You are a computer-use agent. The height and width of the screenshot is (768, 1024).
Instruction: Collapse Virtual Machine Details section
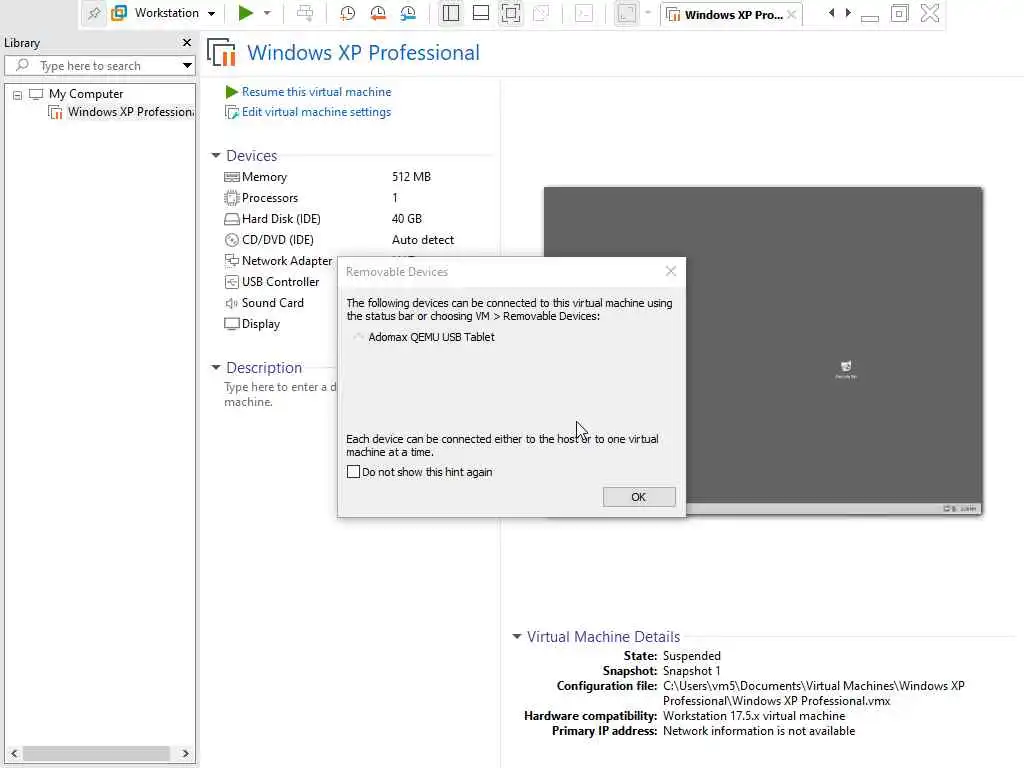click(x=517, y=636)
